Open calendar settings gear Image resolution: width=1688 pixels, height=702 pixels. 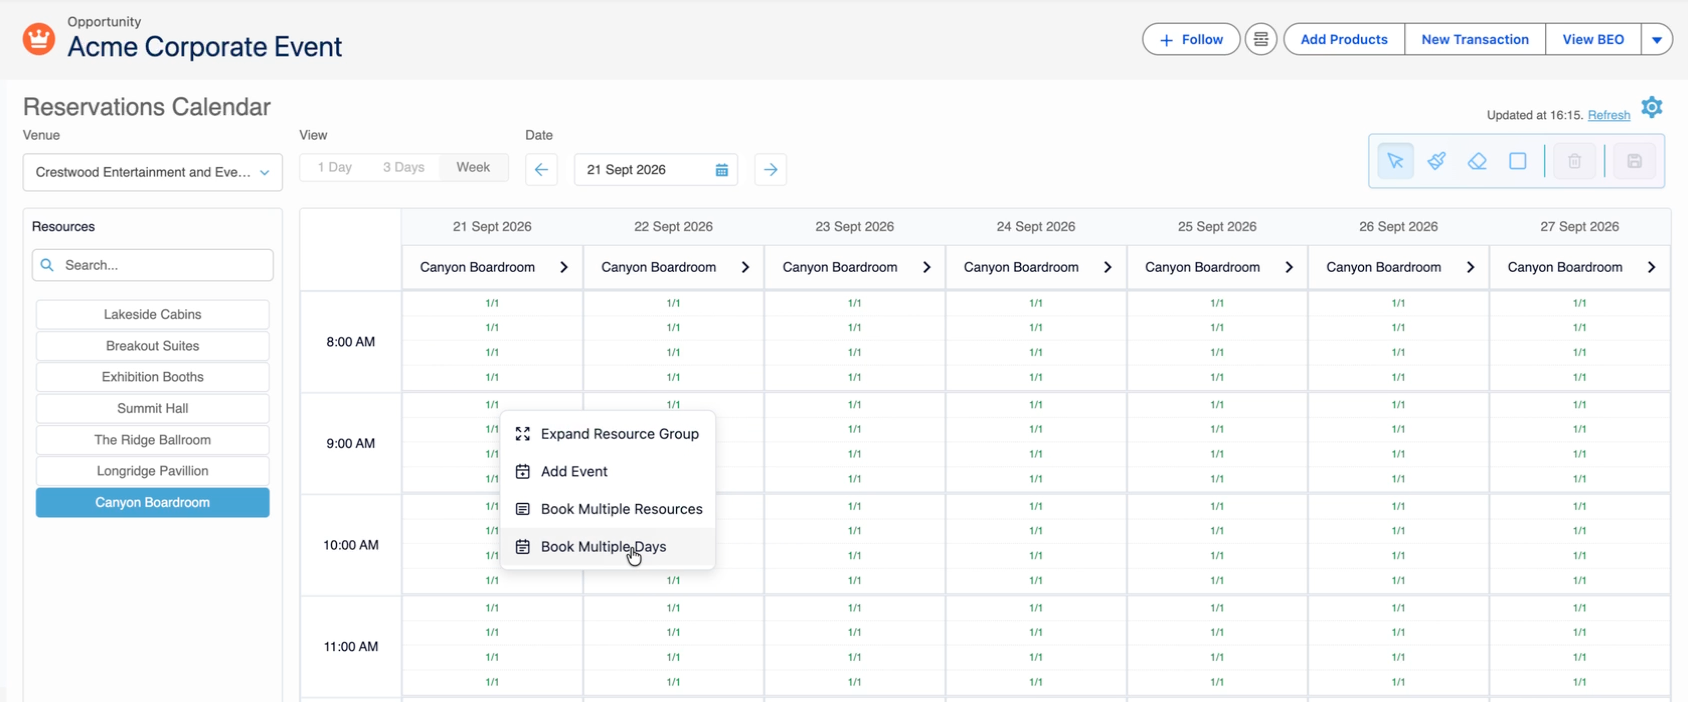point(1652,107)
